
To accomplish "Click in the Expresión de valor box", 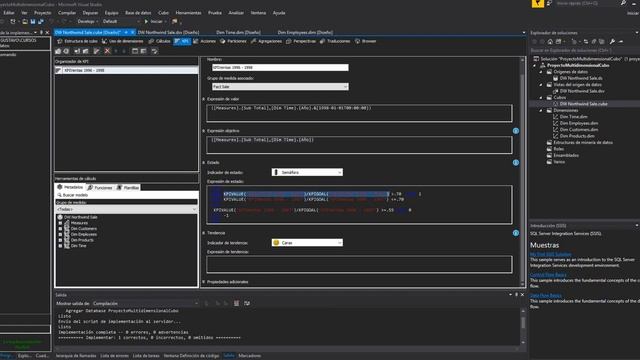I will (x=359, y=113).
